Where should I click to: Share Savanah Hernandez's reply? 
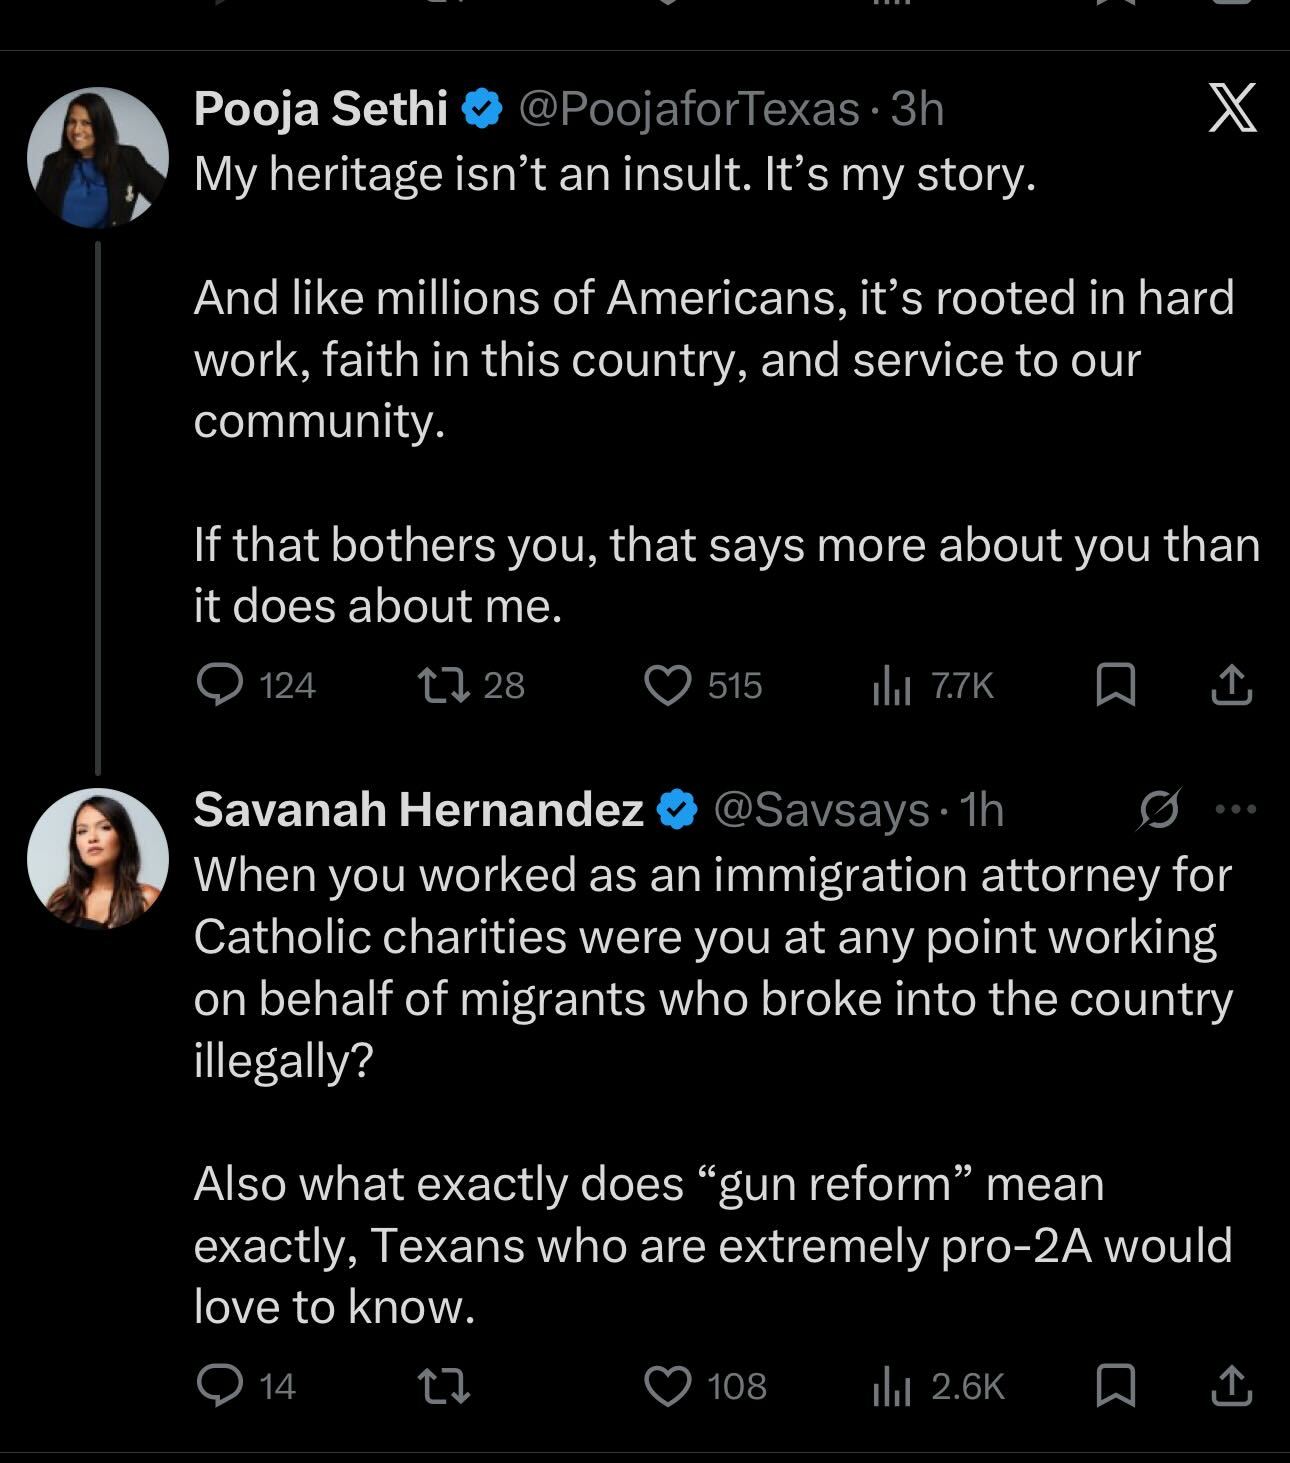click(x=1231, y=1386)
